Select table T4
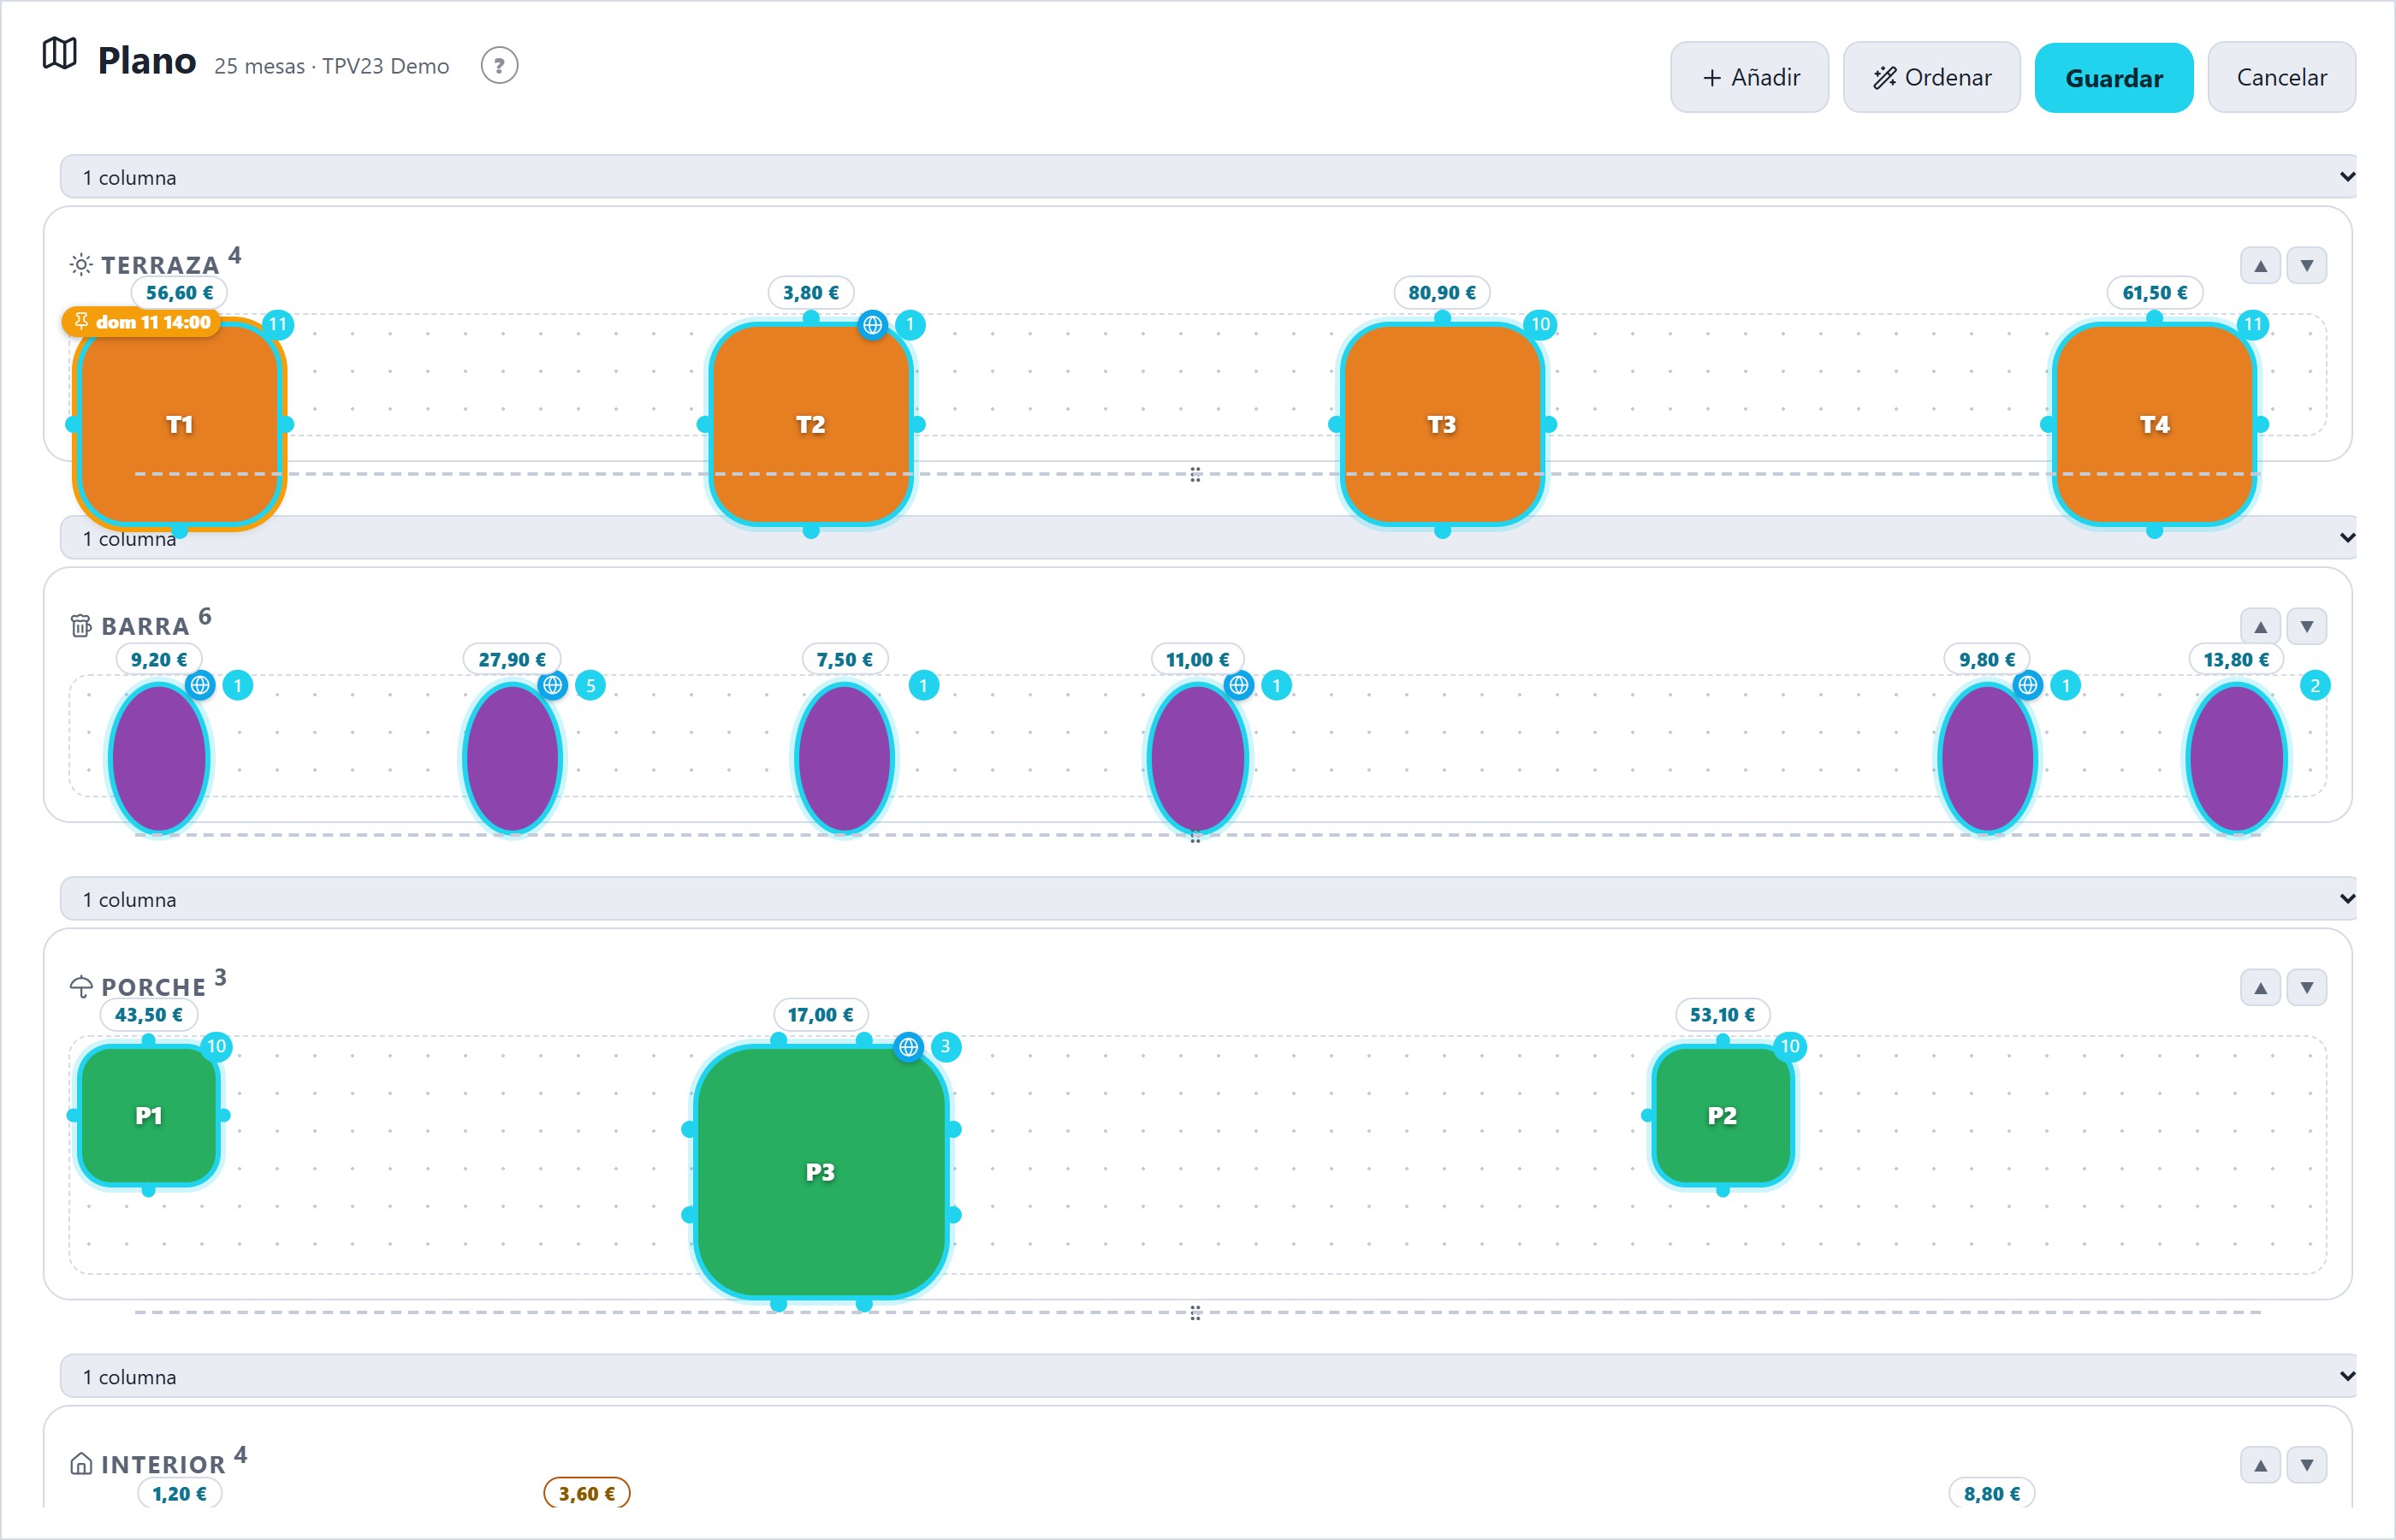This screenshot has height=1540, width=2396. pyautogui.click(x=2154, y=424)
